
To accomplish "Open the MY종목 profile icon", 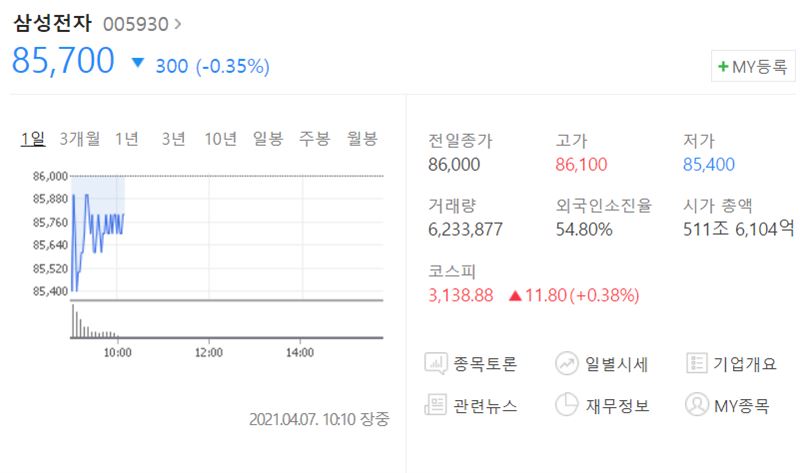I will (x=696, y=405).
